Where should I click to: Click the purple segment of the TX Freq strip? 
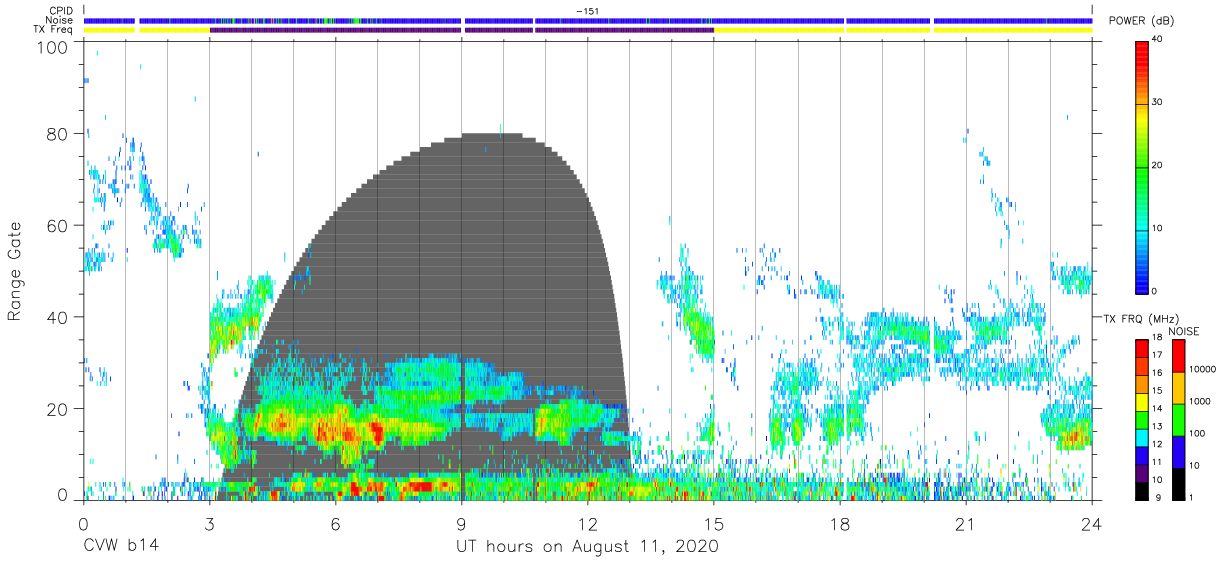click(x=461, y=30)
